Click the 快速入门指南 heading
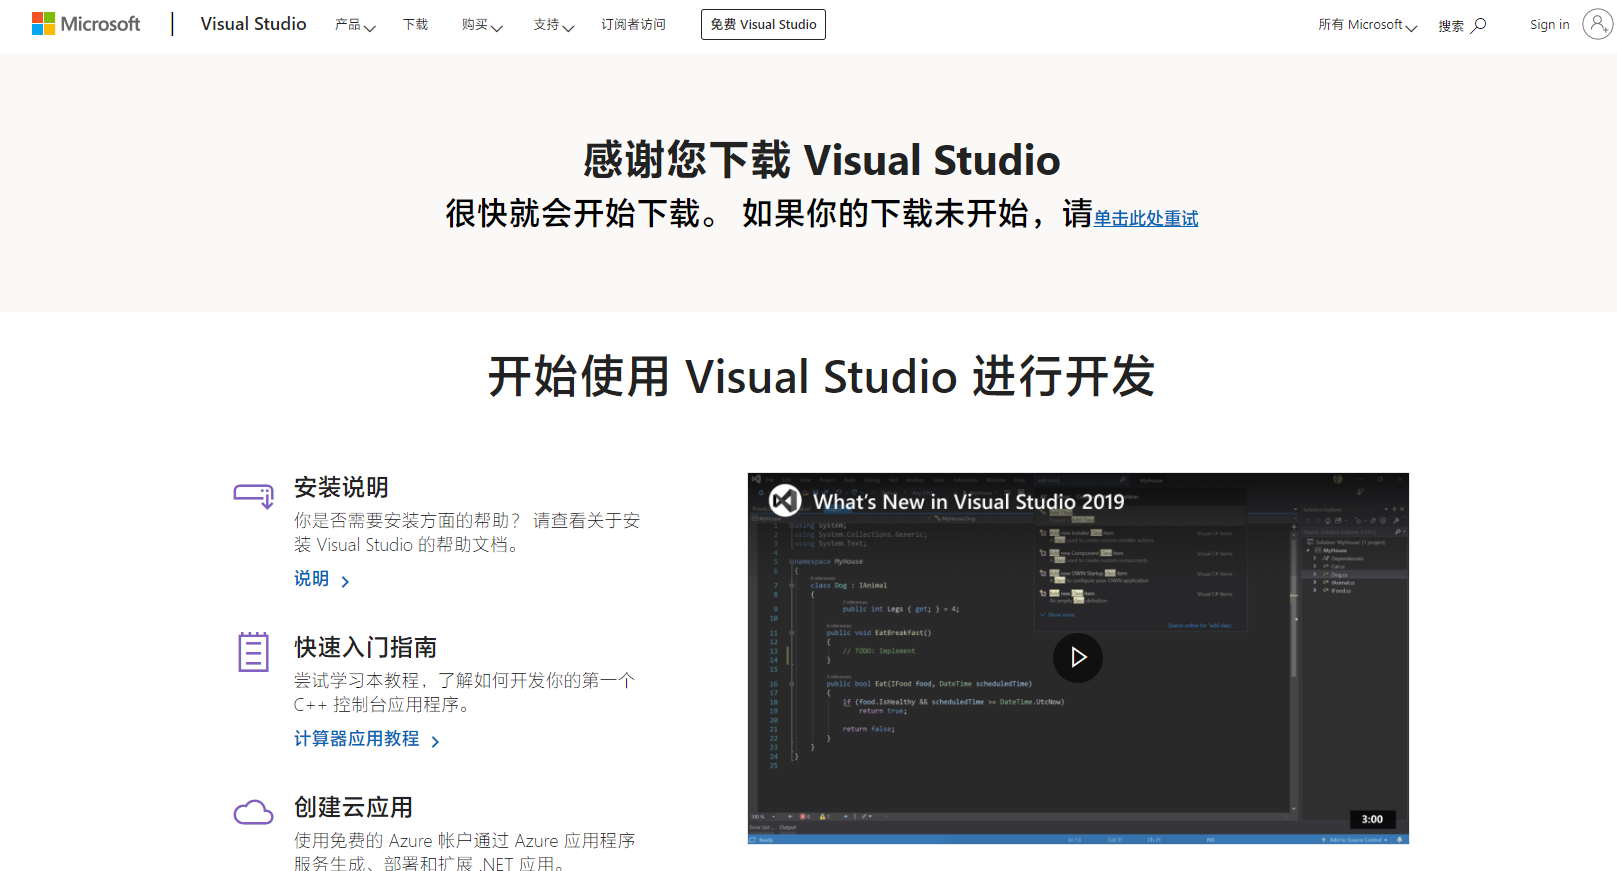Viewport: 1617px width, 871px height. tap(365, 647)
